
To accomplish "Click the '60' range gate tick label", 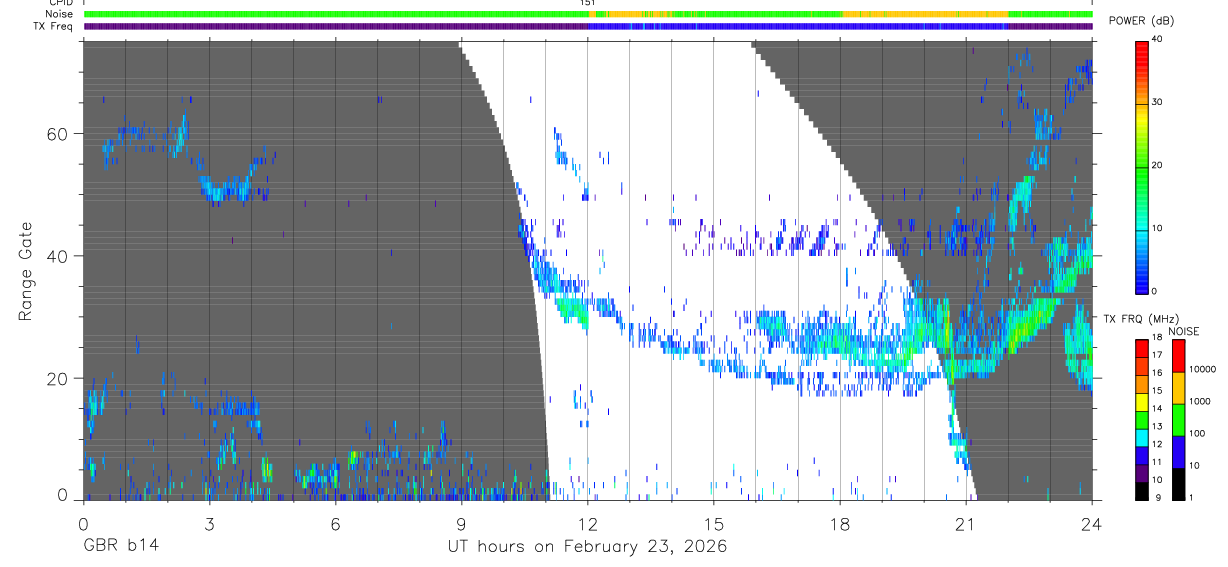I will coord(58,134).
